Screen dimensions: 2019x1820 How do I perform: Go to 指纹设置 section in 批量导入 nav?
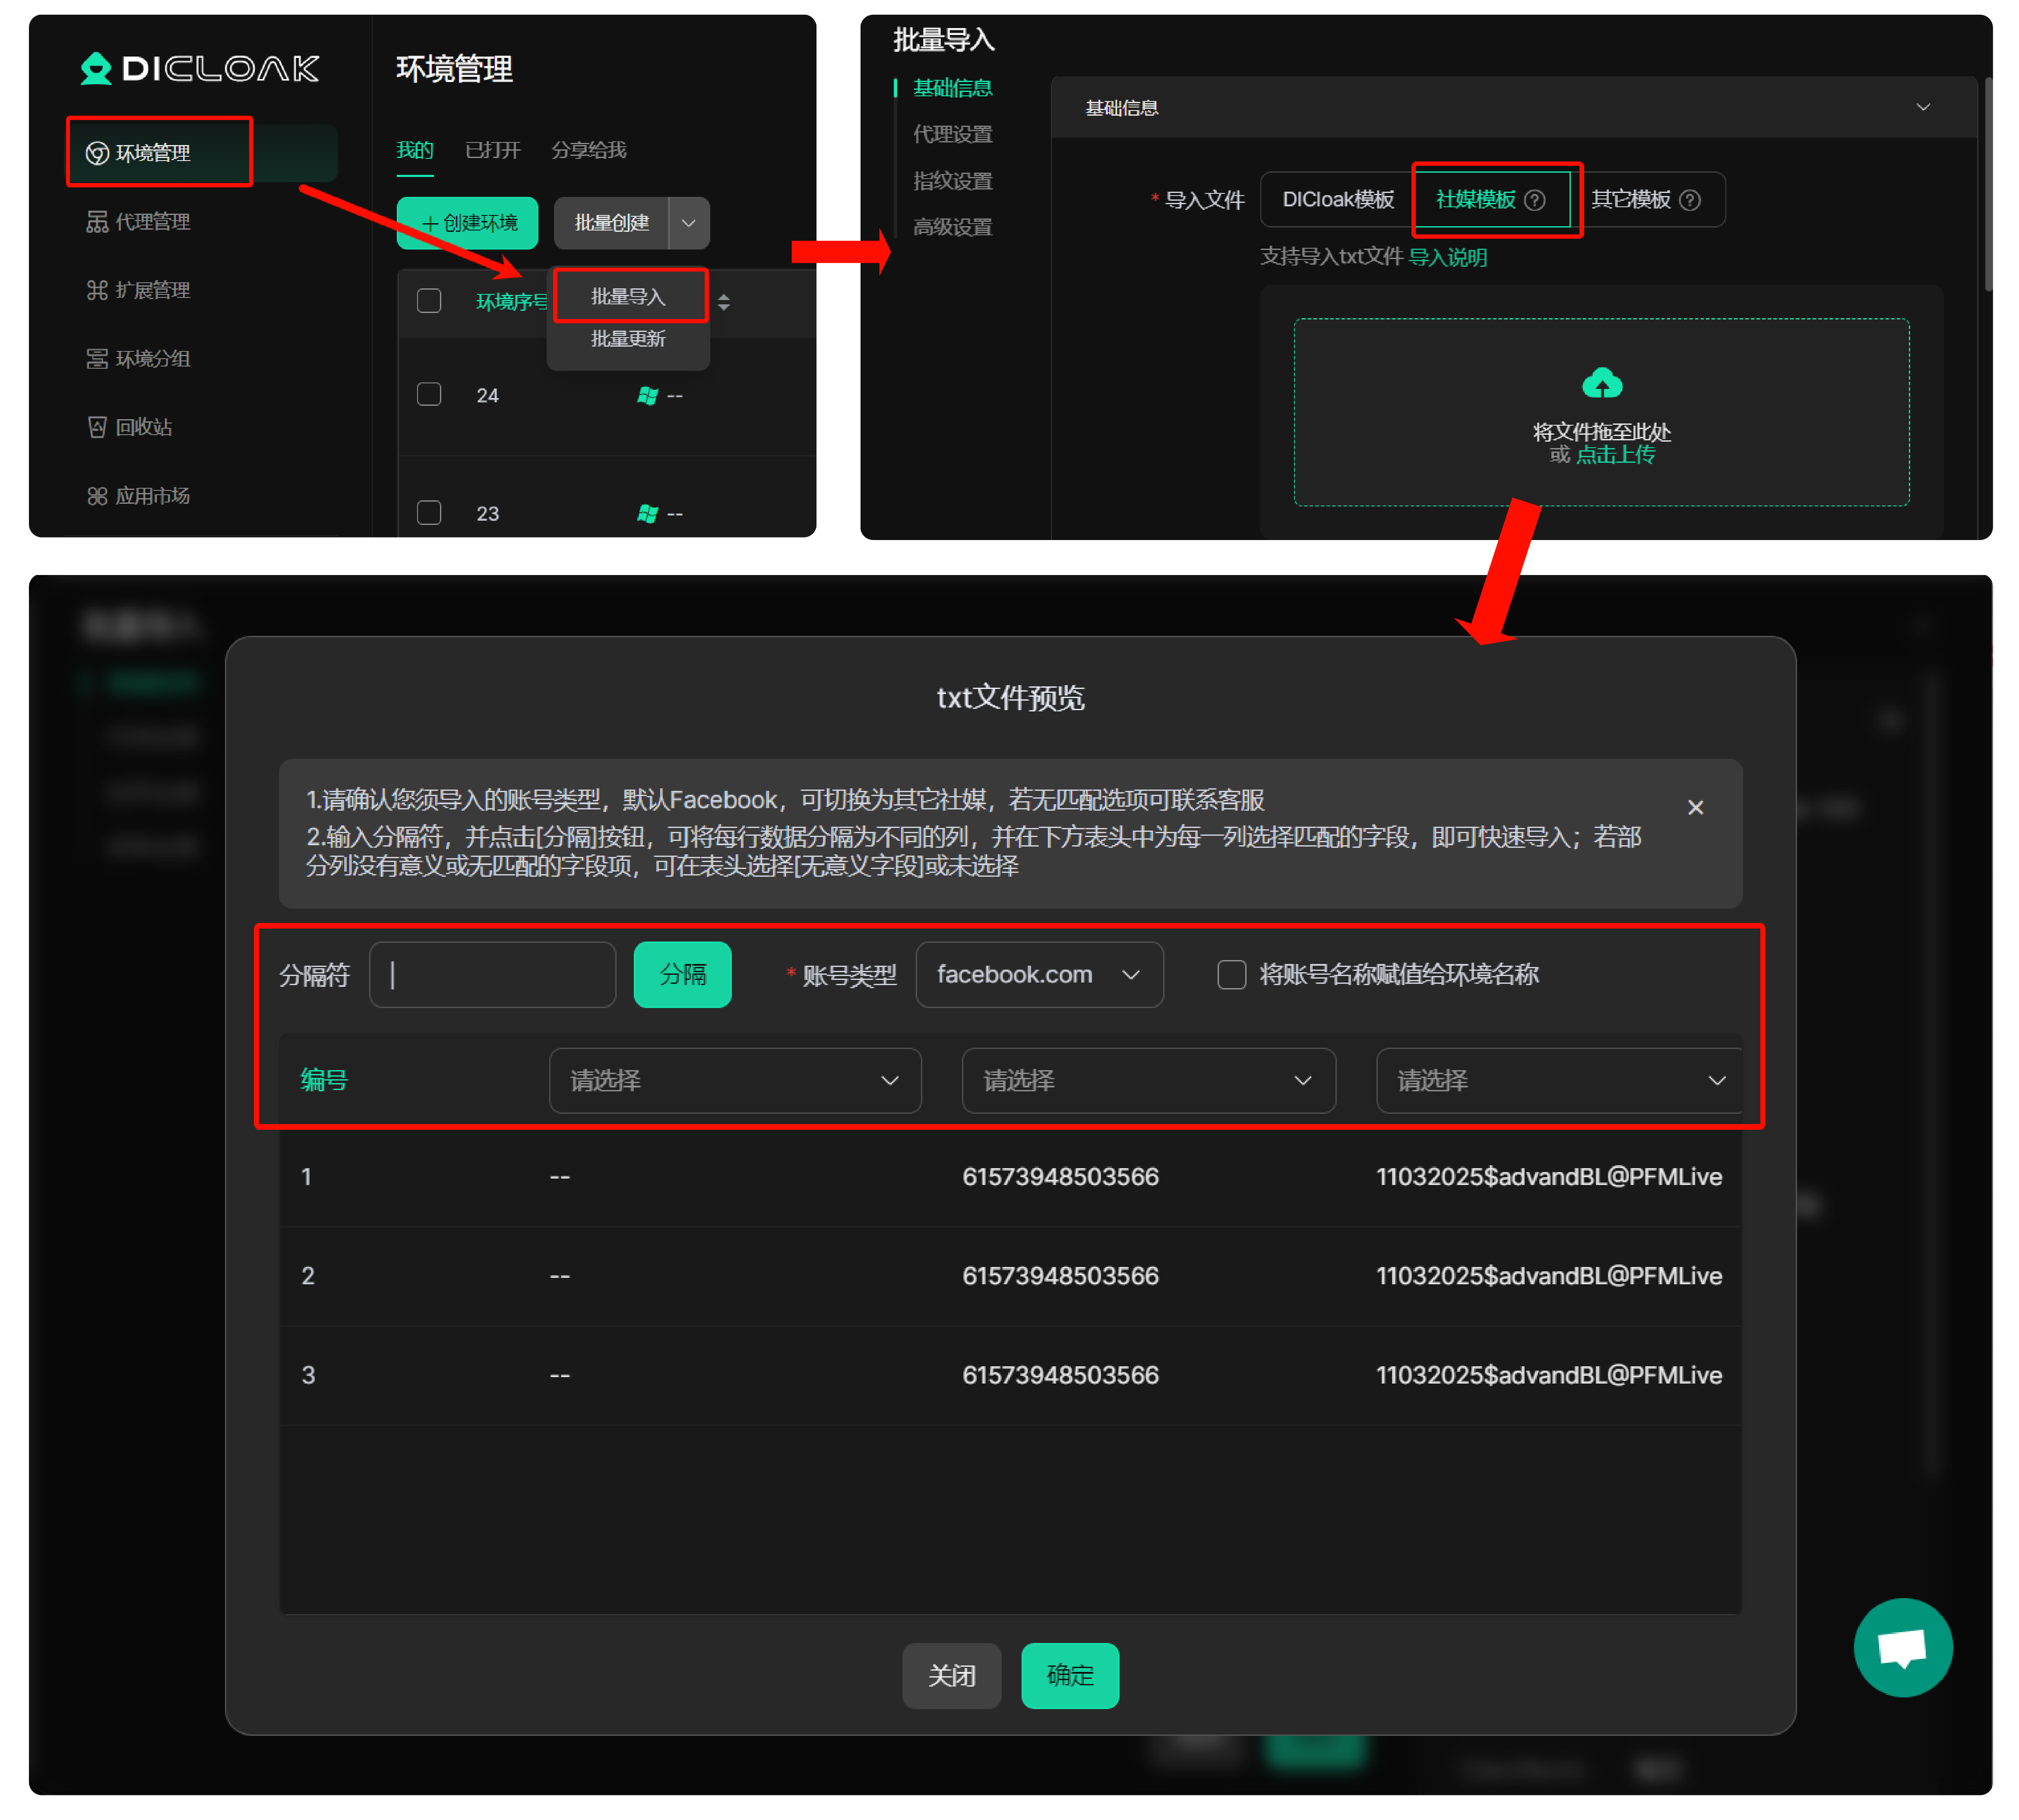pyautogui.click(x=952, y=181)
